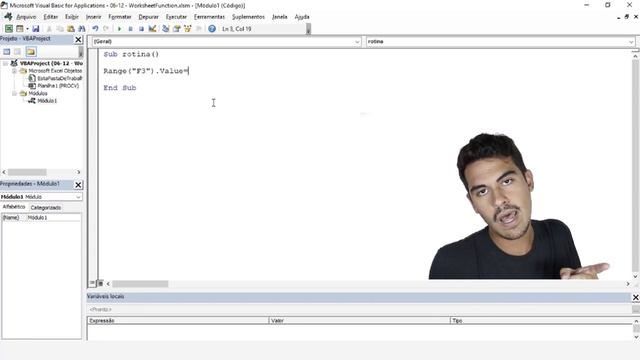
Task: Open the Arquivo menu
Action: click(x=26, y=17)
